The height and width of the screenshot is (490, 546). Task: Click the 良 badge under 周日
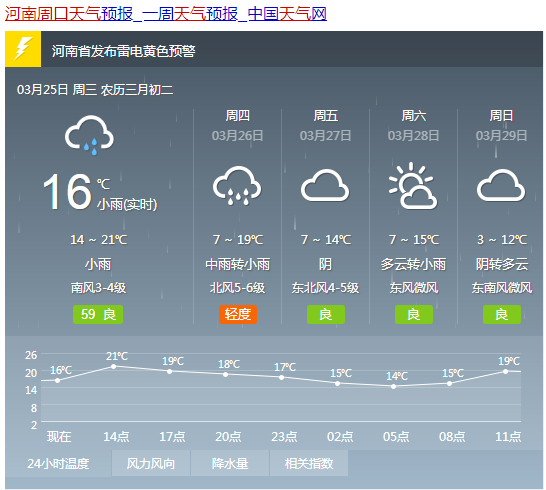coord(502,314)
